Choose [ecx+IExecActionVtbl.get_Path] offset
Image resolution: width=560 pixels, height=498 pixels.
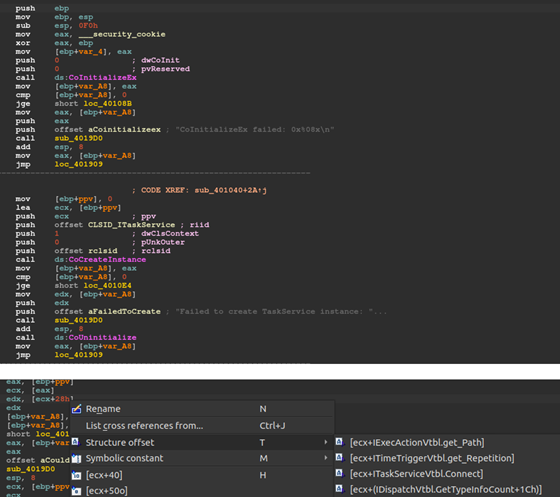pyautogui.click(x=417, y=442)
